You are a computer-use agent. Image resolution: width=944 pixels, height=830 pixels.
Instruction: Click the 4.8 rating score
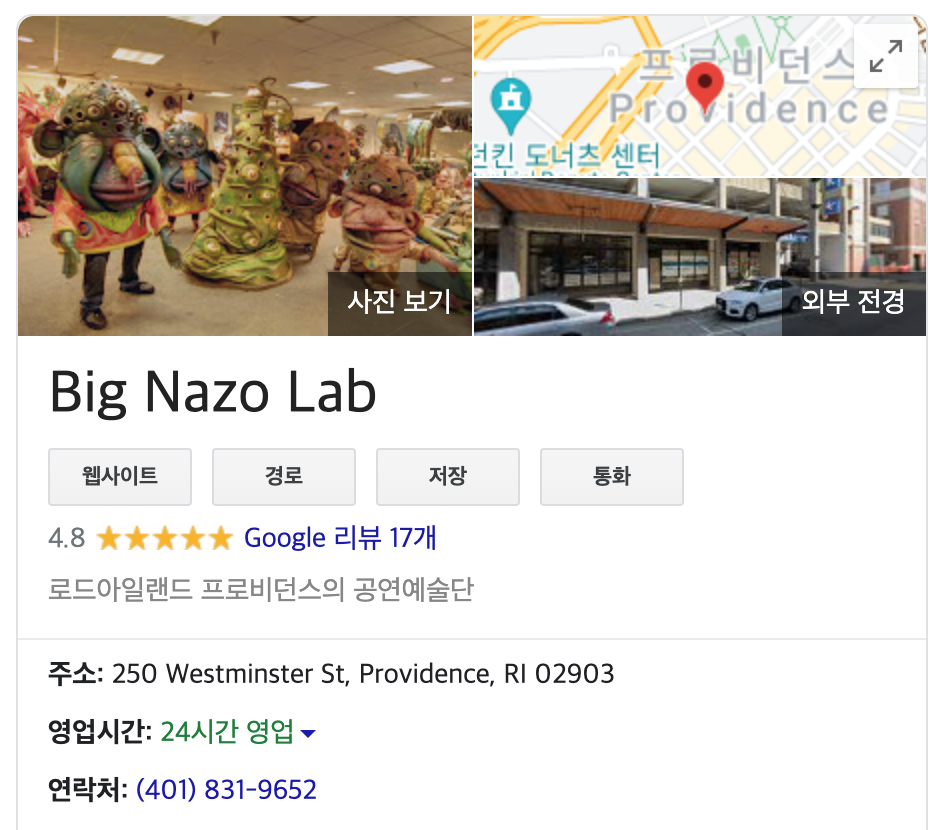(x=67, y=537)
